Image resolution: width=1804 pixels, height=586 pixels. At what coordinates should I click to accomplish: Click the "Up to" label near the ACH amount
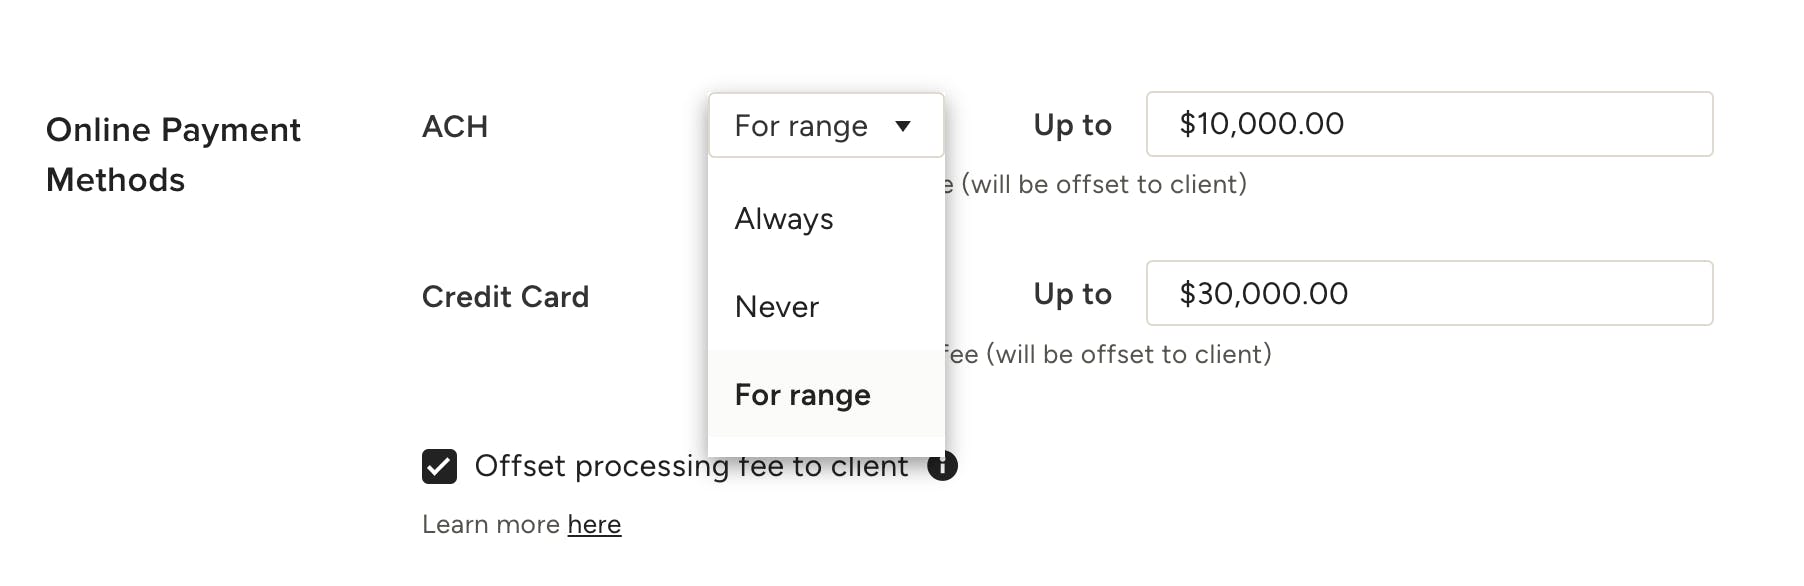(1071, 124)
